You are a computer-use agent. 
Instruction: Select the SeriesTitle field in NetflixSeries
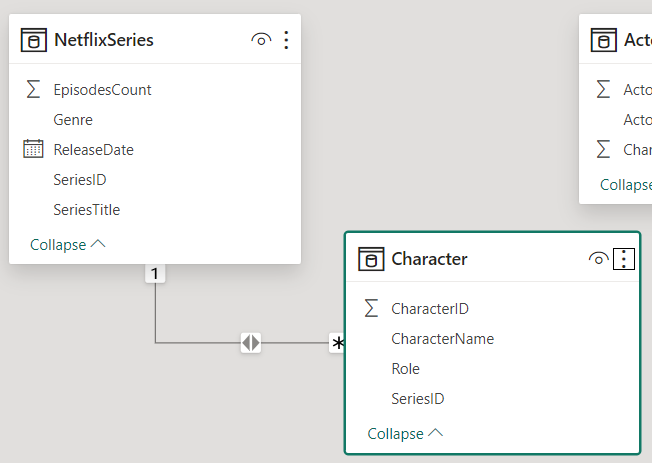pos(87,210)
